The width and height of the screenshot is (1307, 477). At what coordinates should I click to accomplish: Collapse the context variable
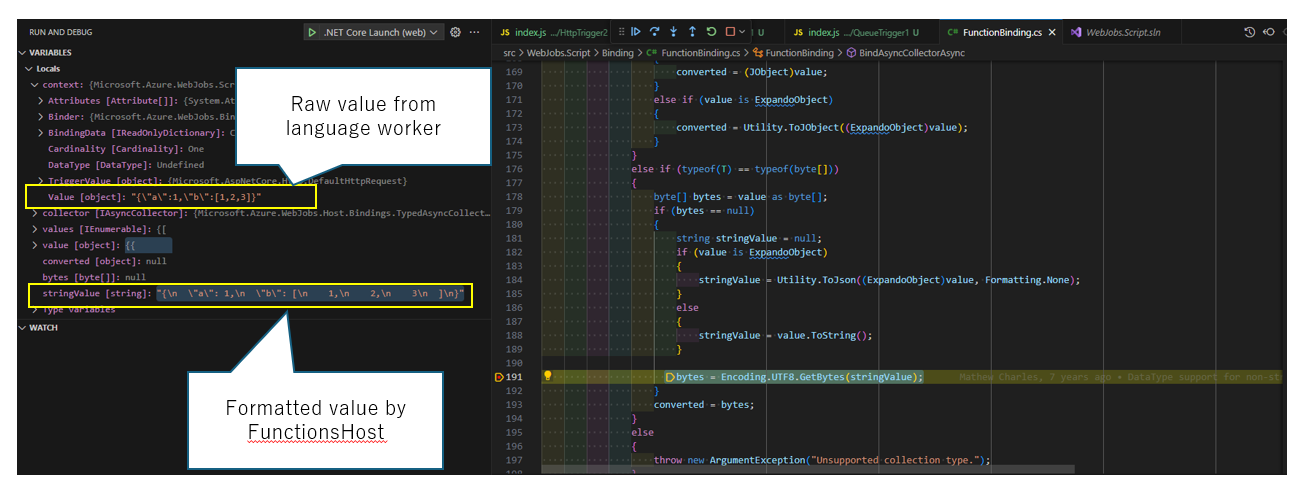click(x=34, y=85)
